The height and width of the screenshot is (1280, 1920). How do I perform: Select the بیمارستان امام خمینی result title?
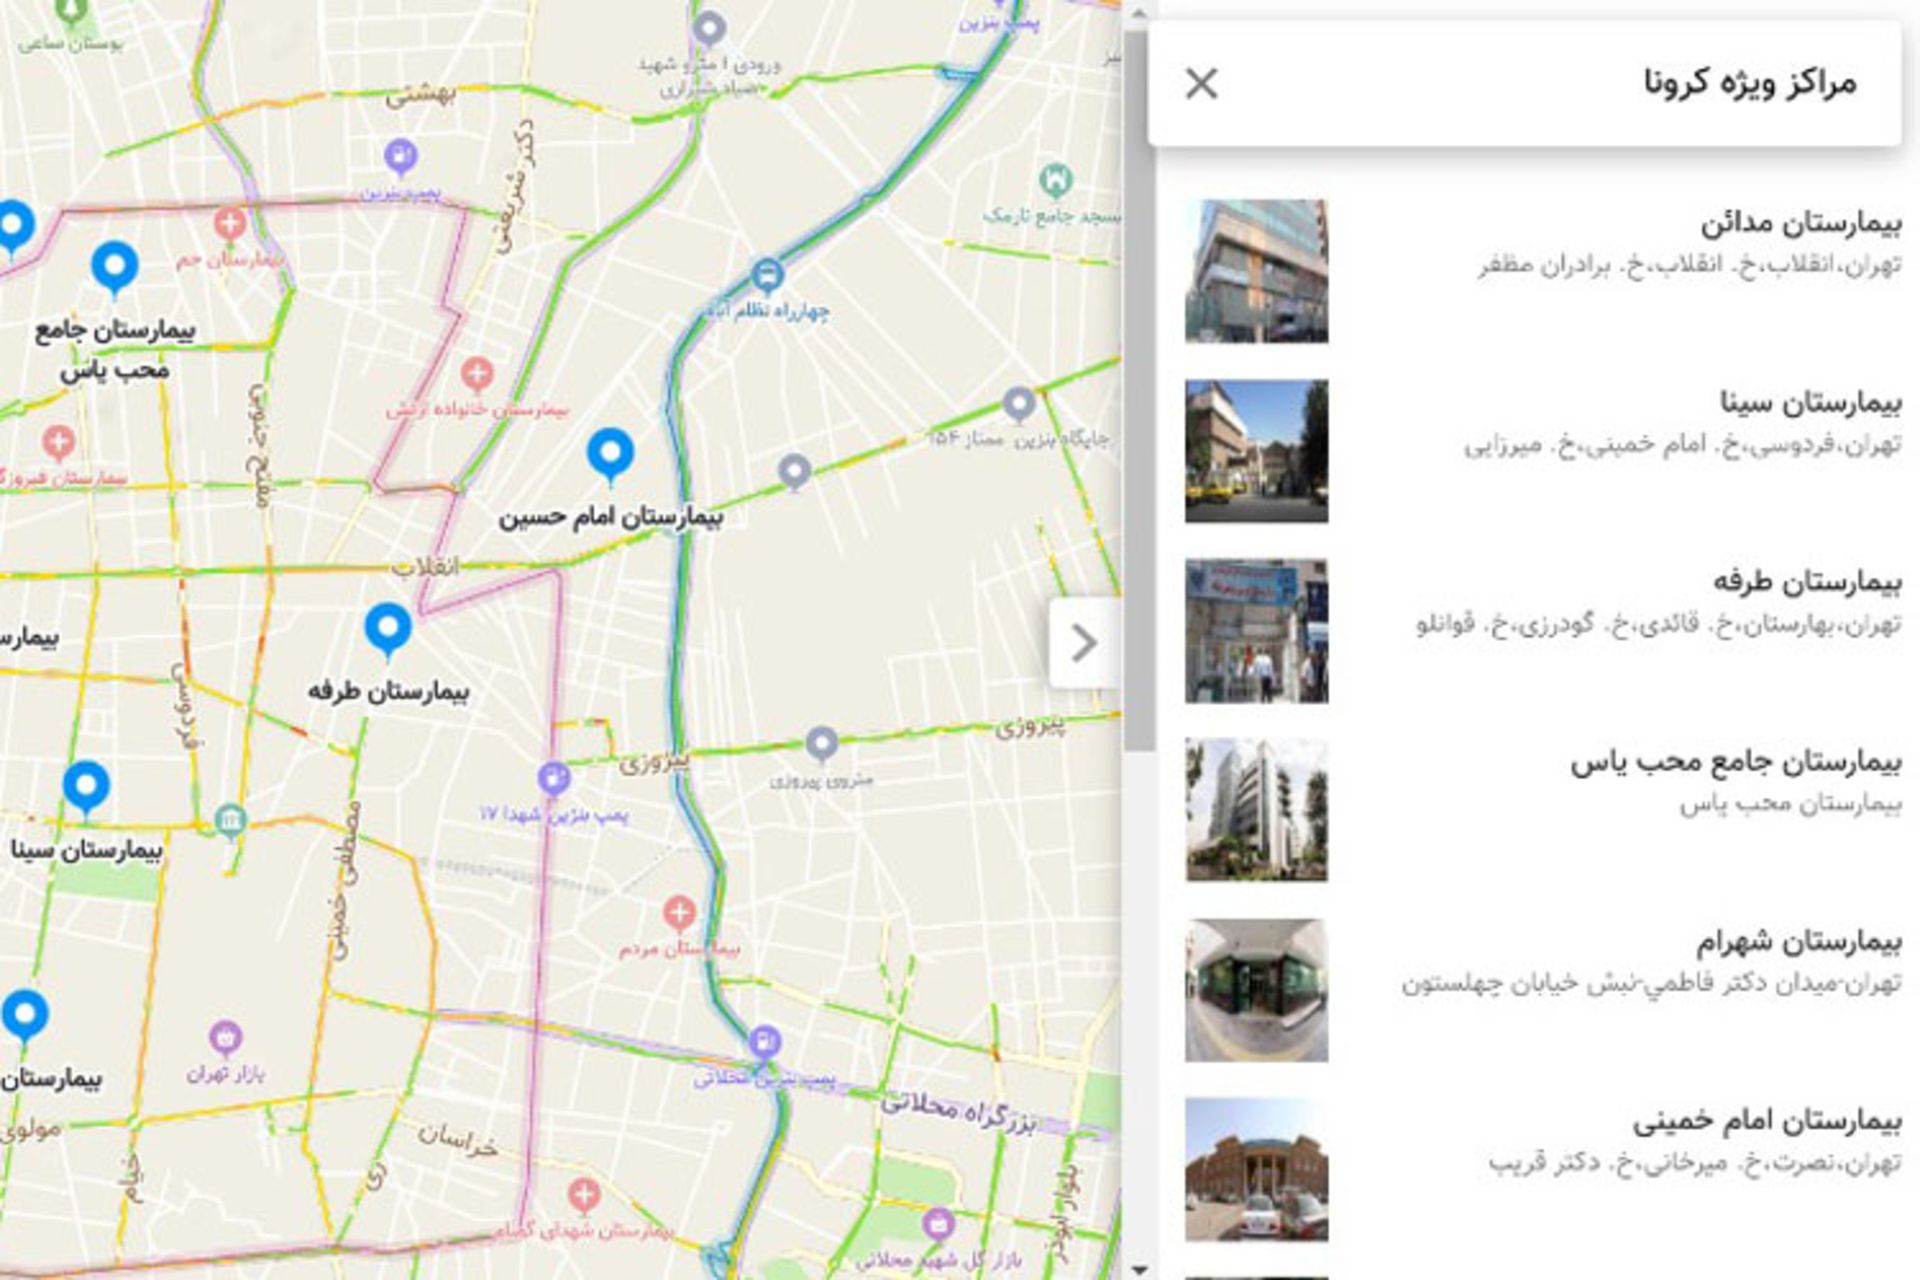tap(1766, 1122)
